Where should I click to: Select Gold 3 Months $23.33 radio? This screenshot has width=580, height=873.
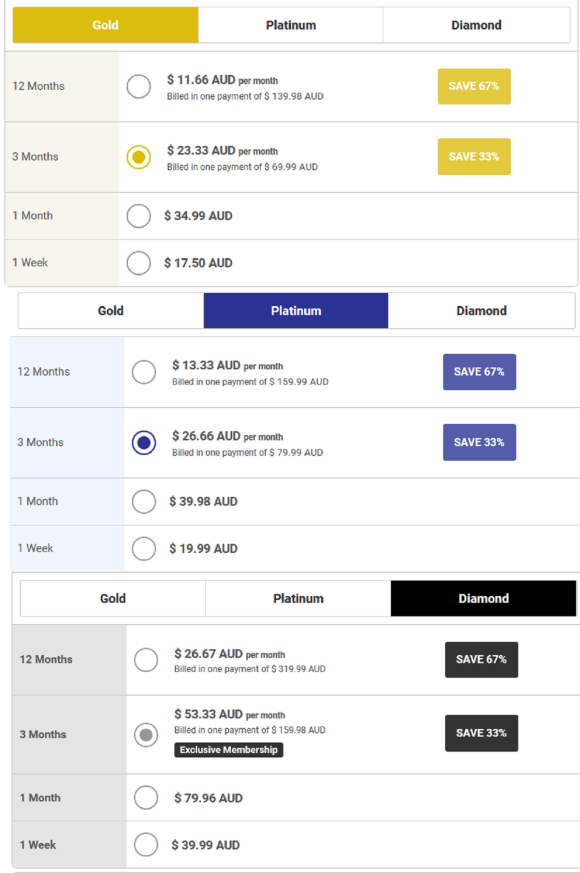139,157
